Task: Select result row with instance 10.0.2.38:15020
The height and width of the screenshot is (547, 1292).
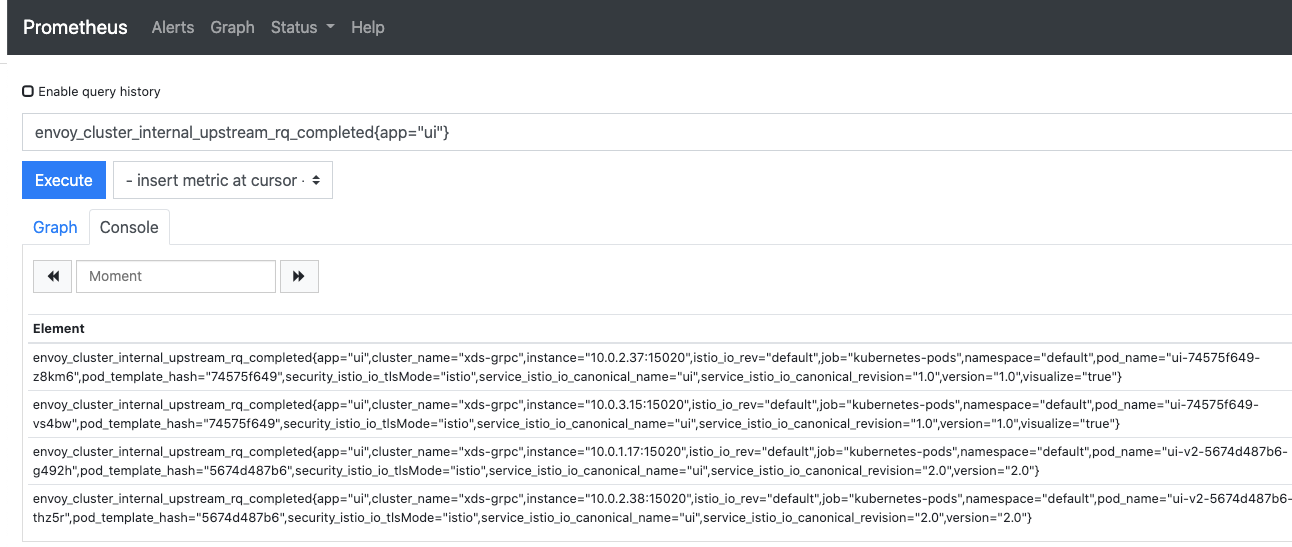Action: pyautogui.click(x=646, y=508)
